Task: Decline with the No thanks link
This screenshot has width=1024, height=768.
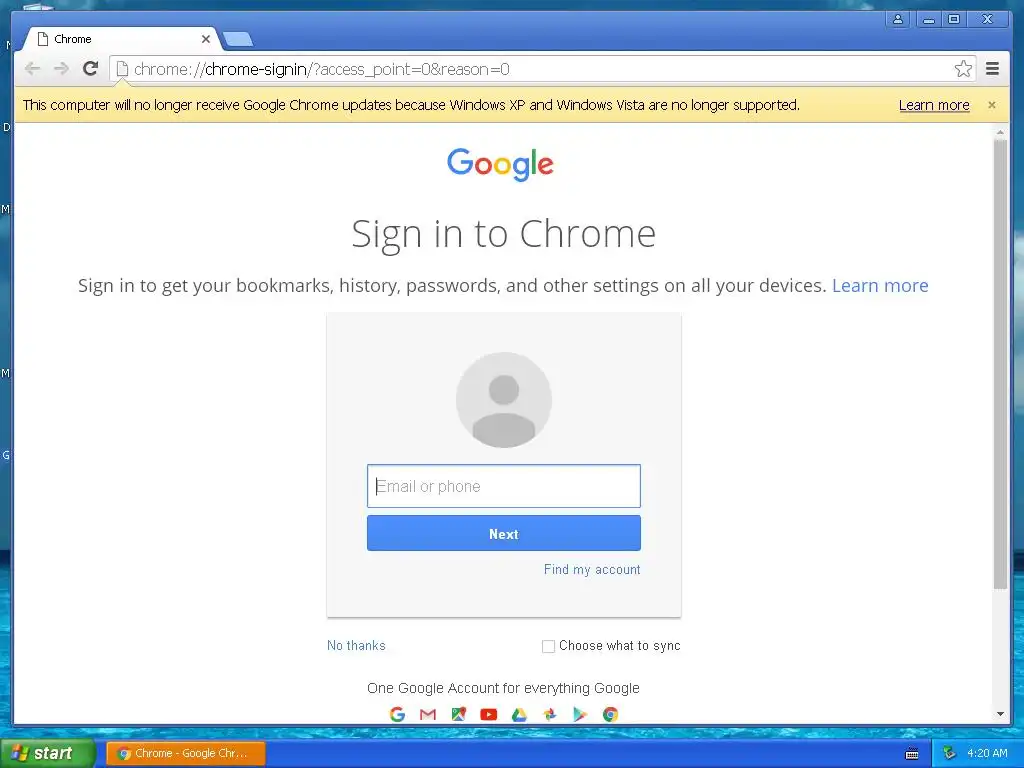Action: (356, 645)
